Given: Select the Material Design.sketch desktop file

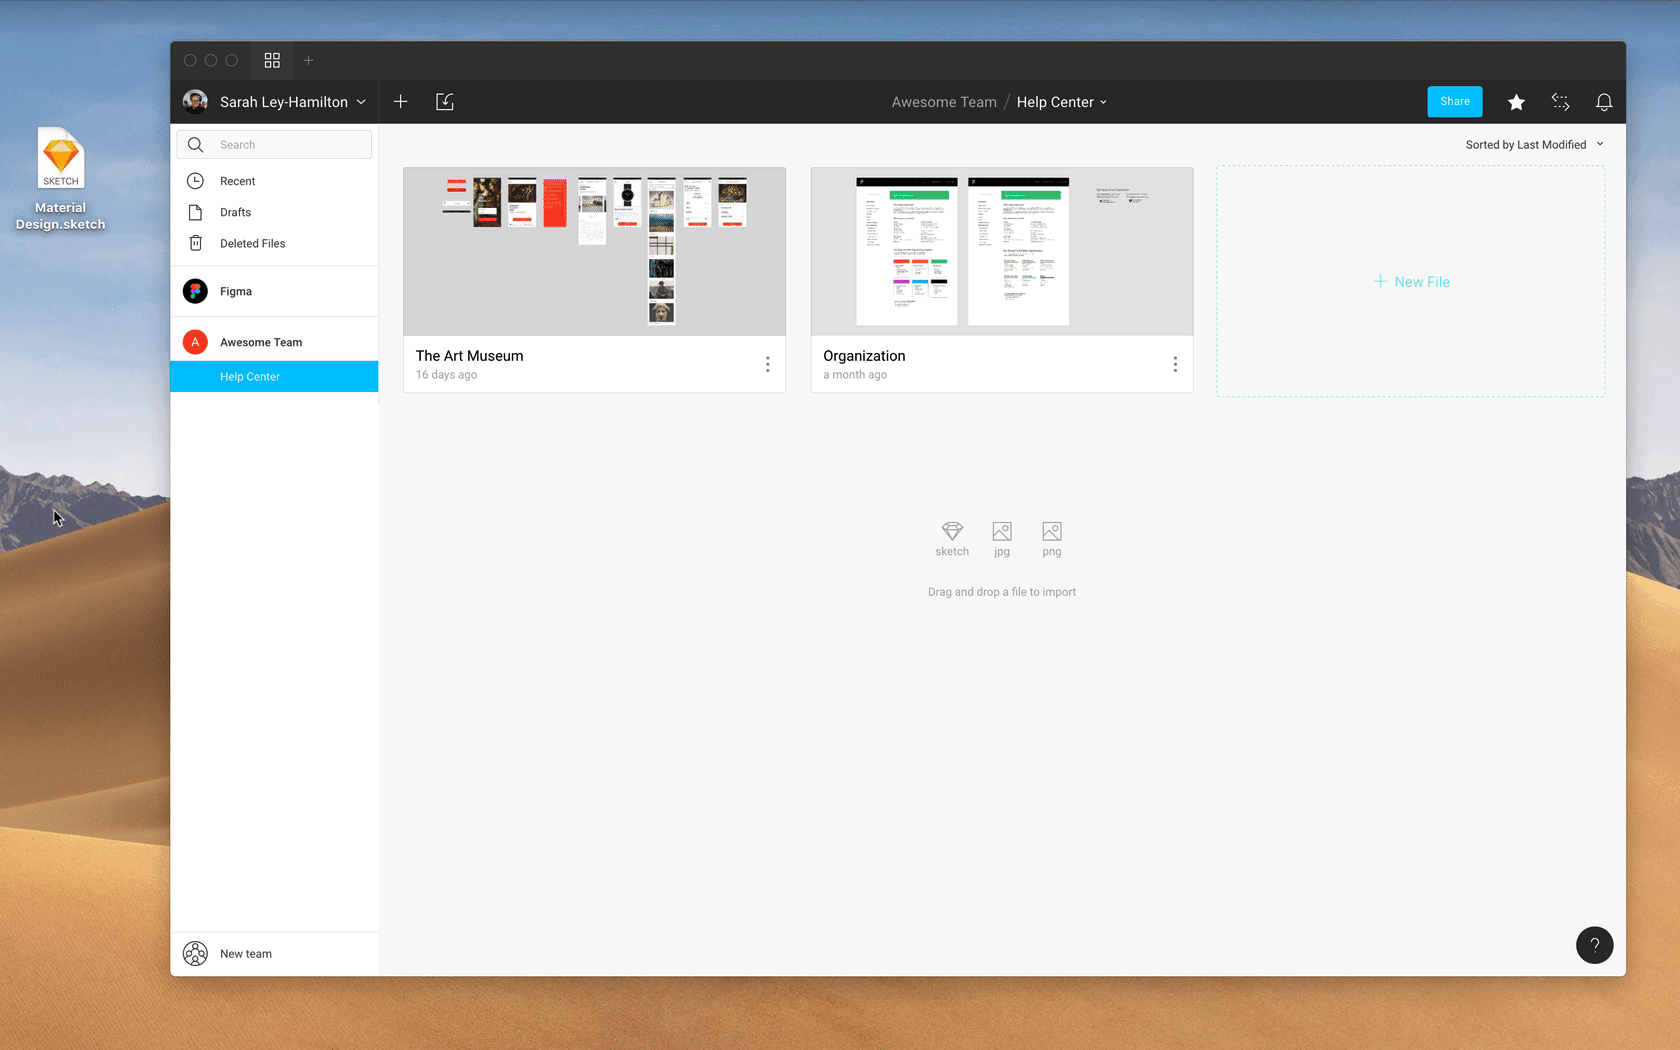Looking at the screenshot, I should pyautogui.click(x=61, y=178).
